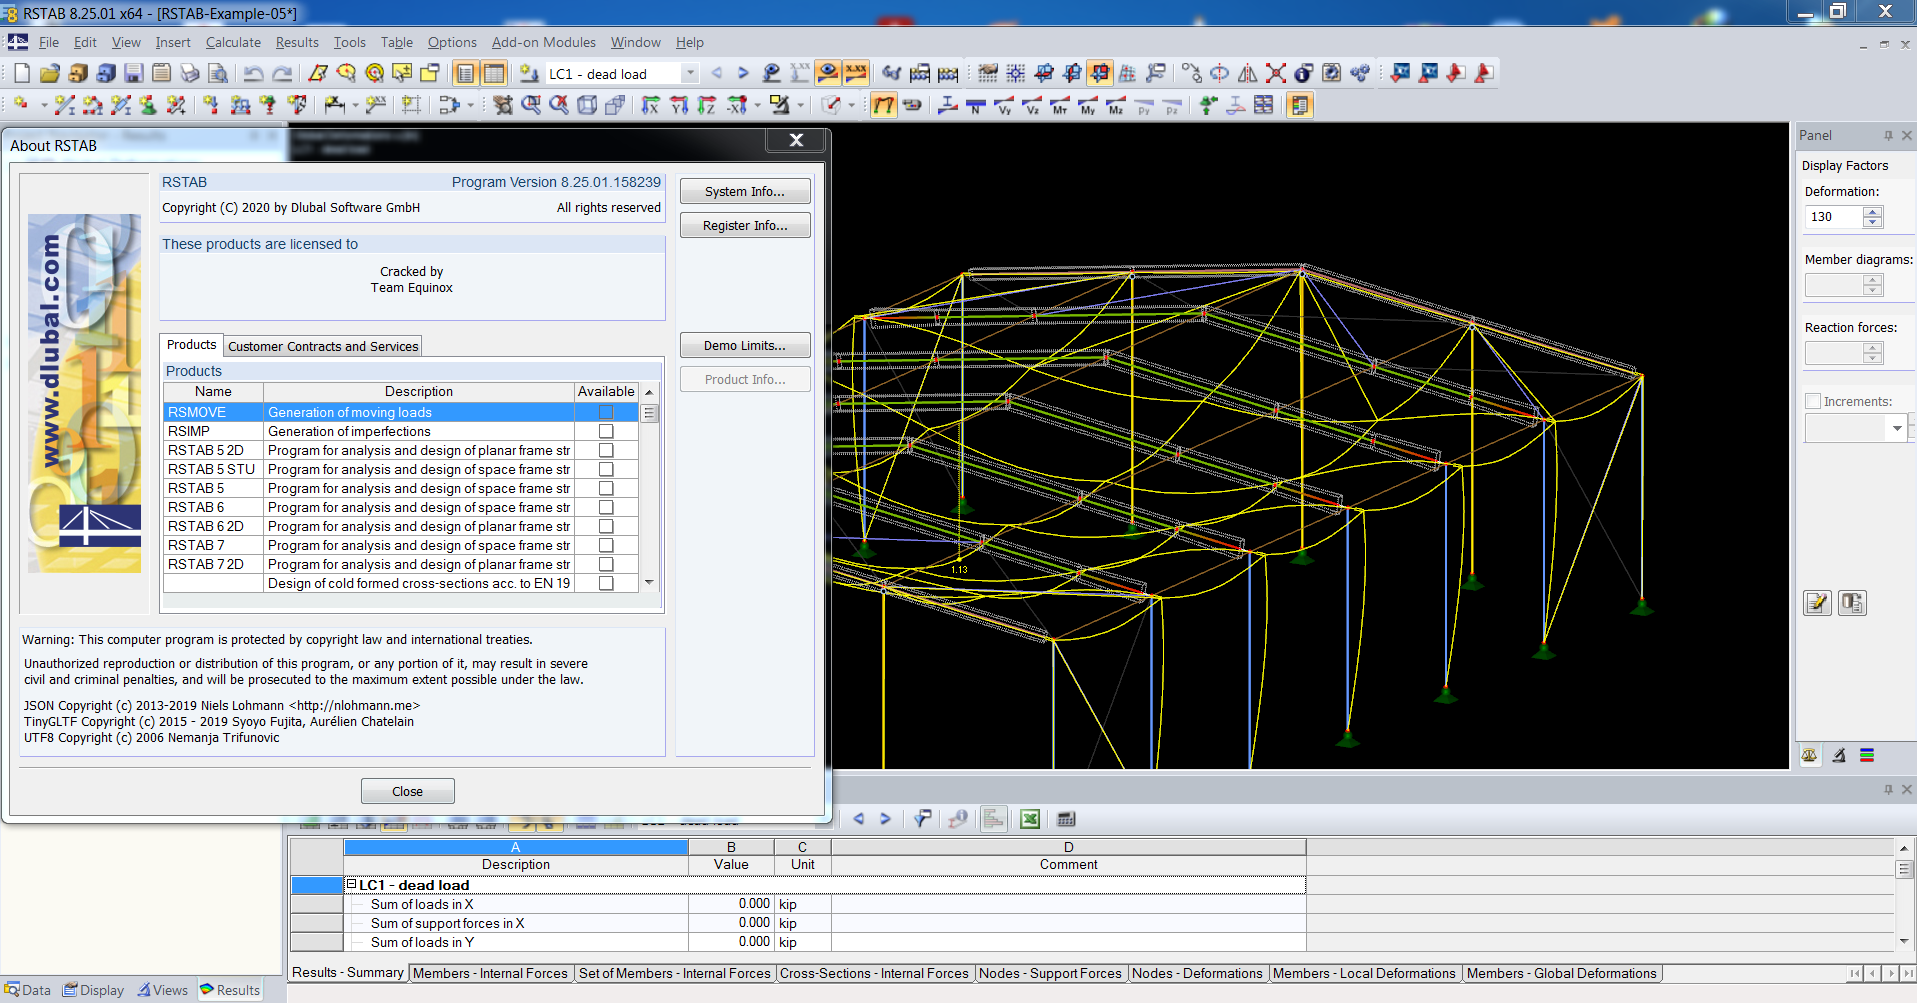Click the Export to Excel icon

tap(1030, 819)
